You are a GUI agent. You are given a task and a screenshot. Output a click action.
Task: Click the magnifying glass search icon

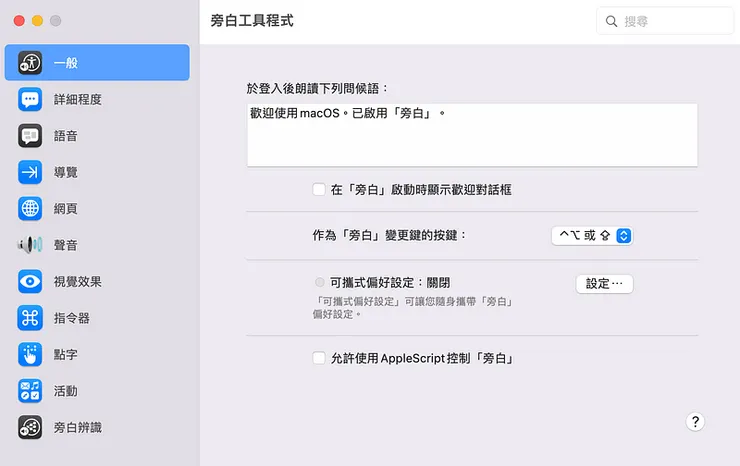[x=611, y=21]
